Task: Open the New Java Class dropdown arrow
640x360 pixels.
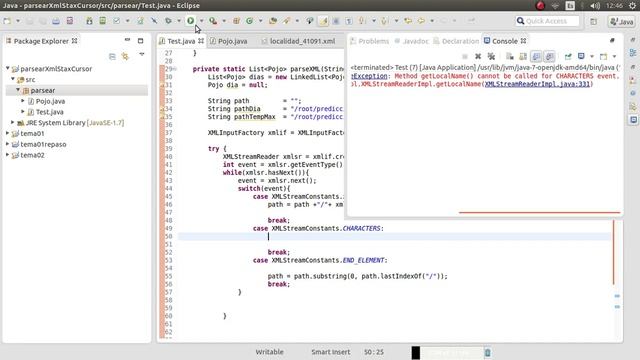Action: tap(260, 21)
